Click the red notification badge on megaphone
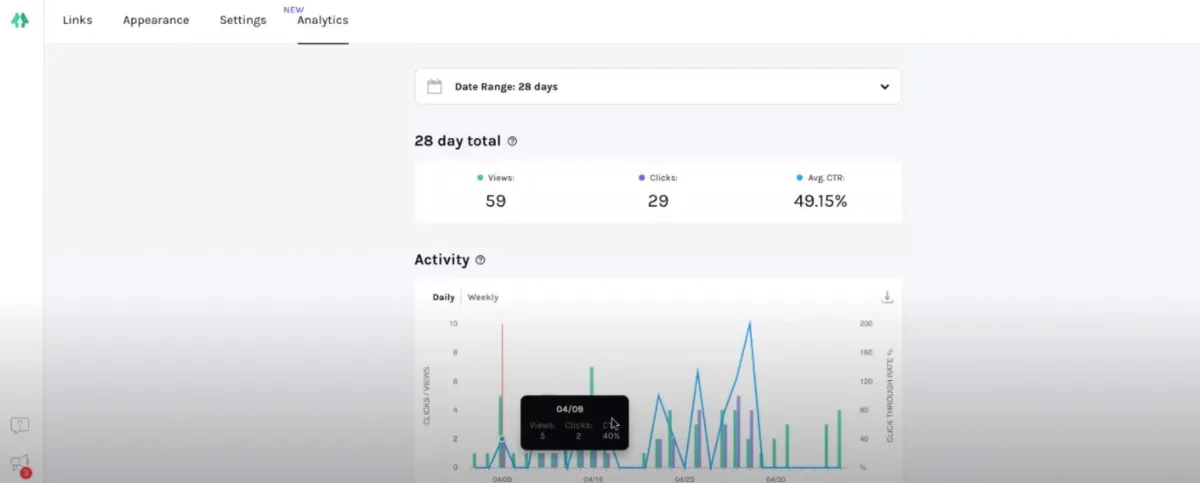 click(26, 472)
